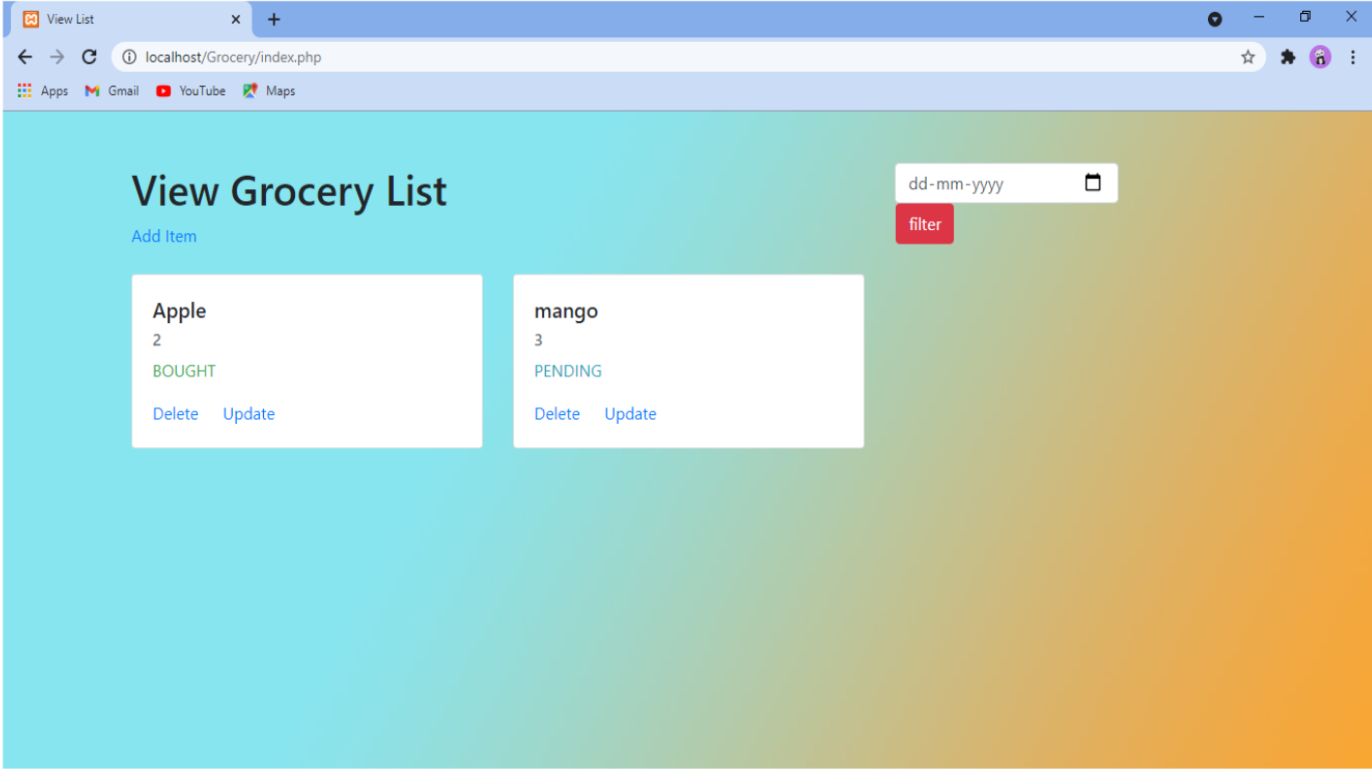Screen dimensions: 1372x770
Task: Open the browser Extensions puzzle icon
Action: tap(1288, 57)
